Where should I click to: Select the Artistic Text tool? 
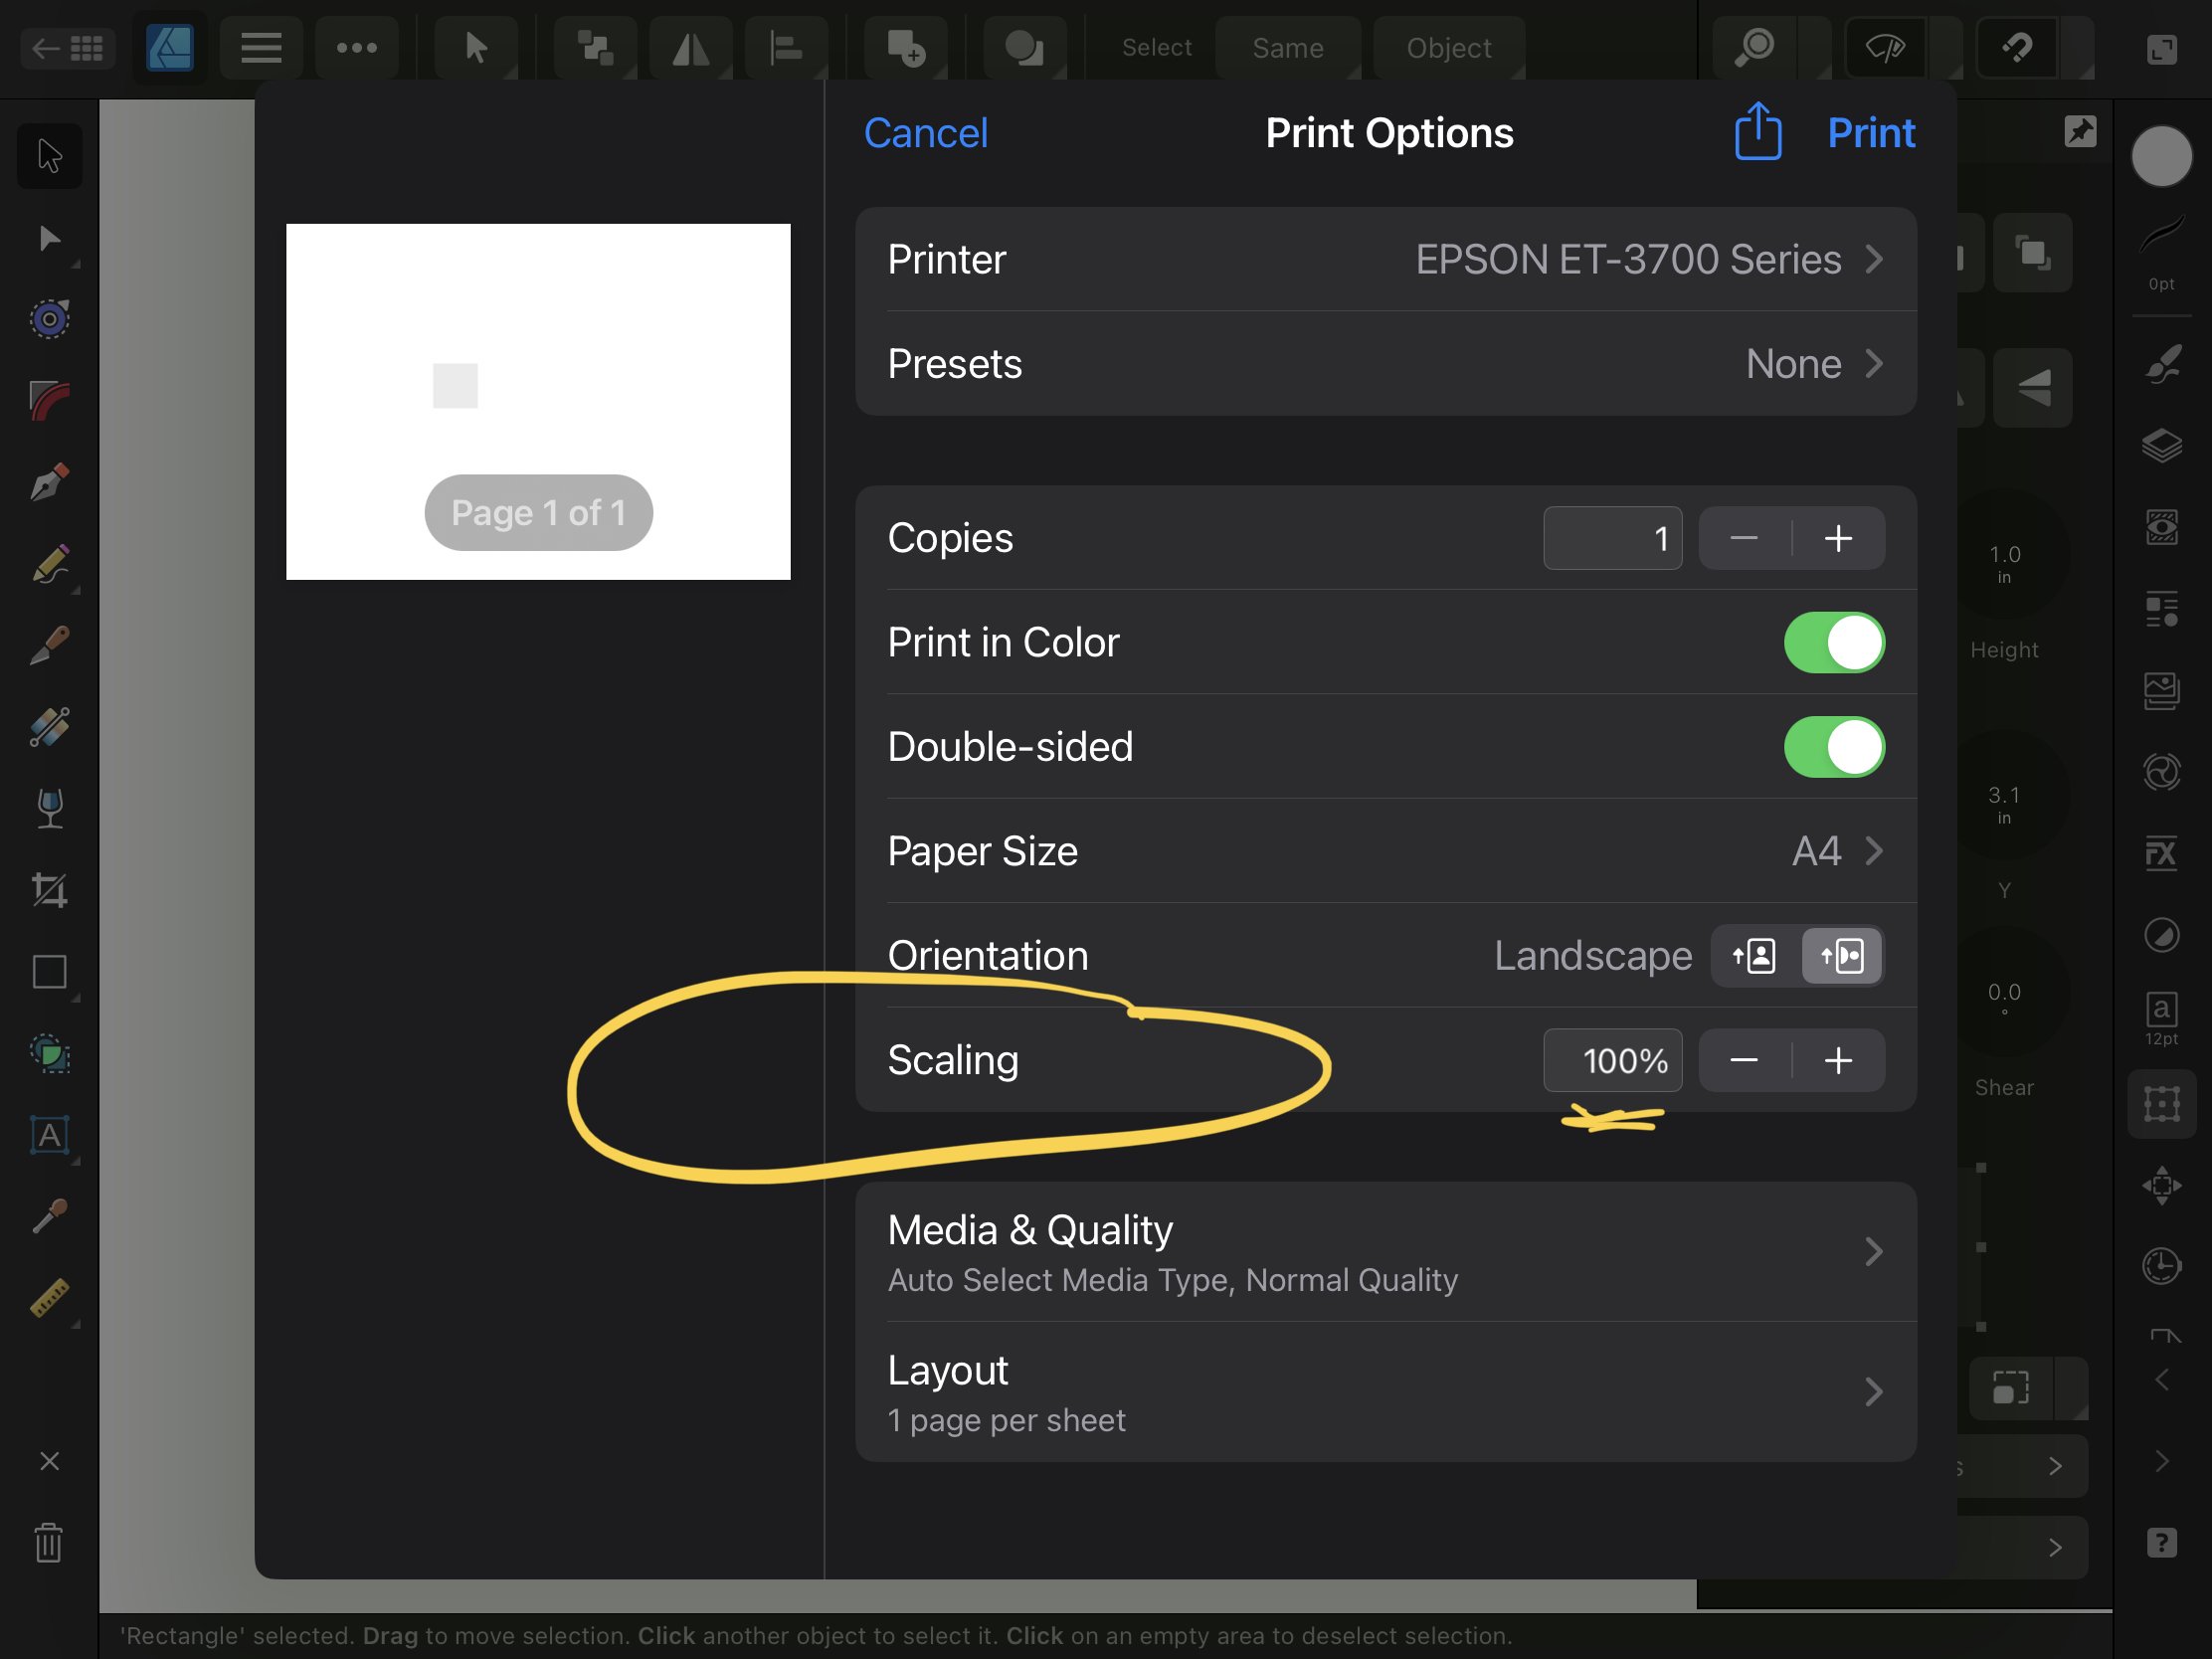(x=47, y=1135)
